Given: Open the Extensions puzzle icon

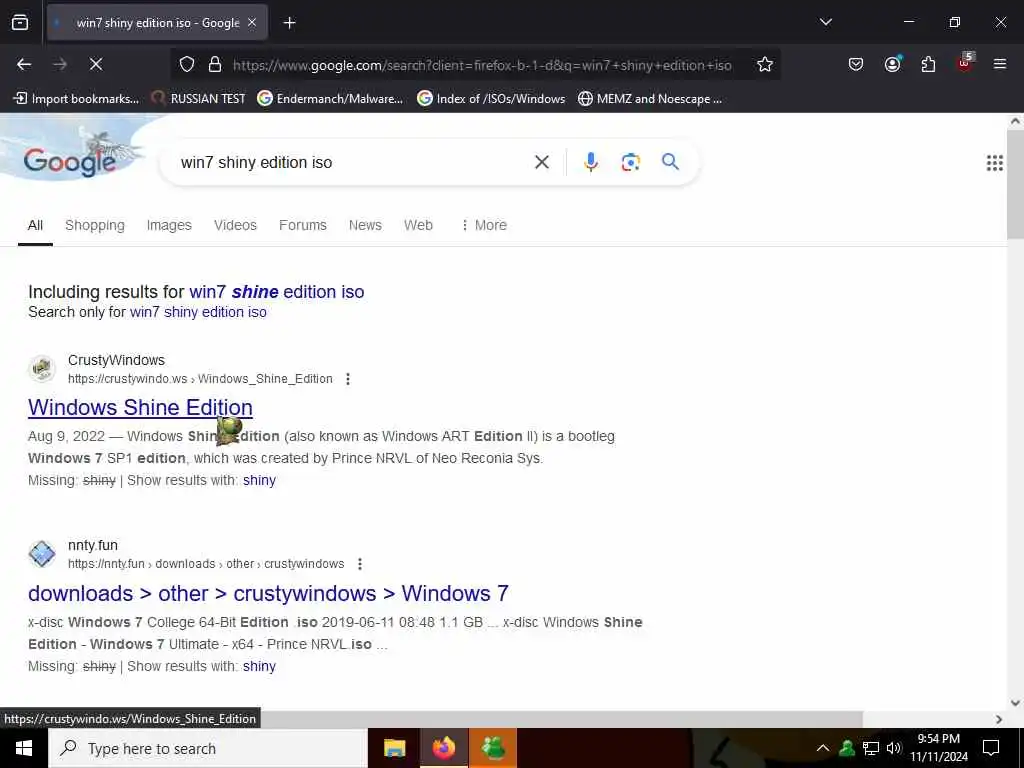Looking at the screenshot, I should [x=928, y=64].
